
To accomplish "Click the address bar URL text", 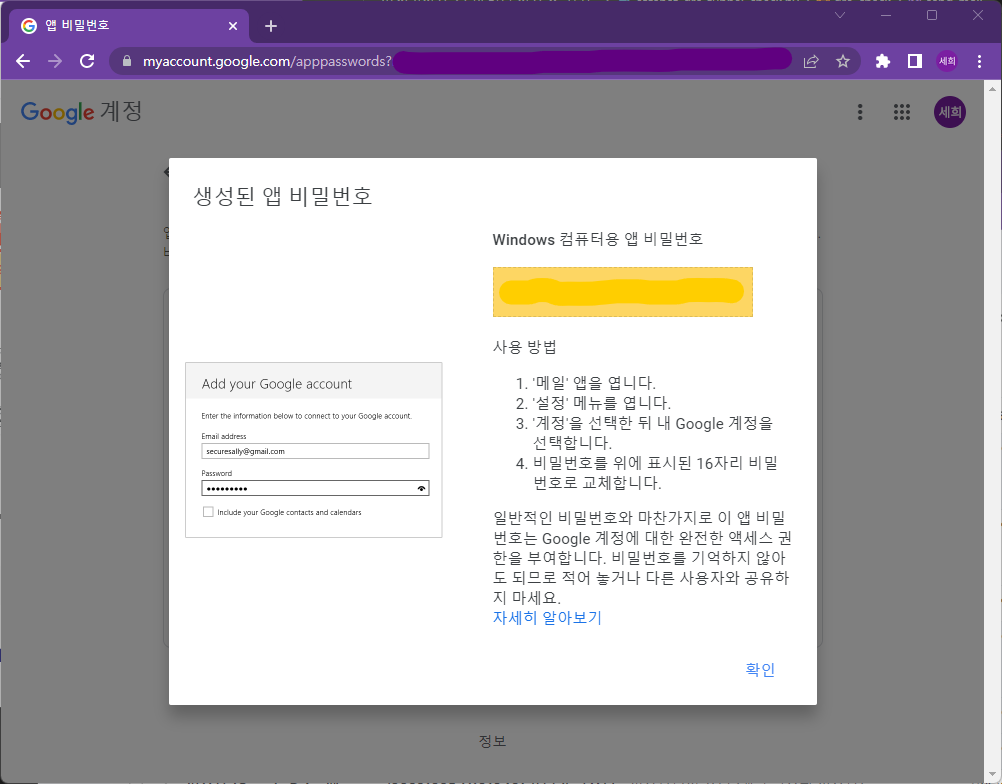I will click(x=267, y=61).
